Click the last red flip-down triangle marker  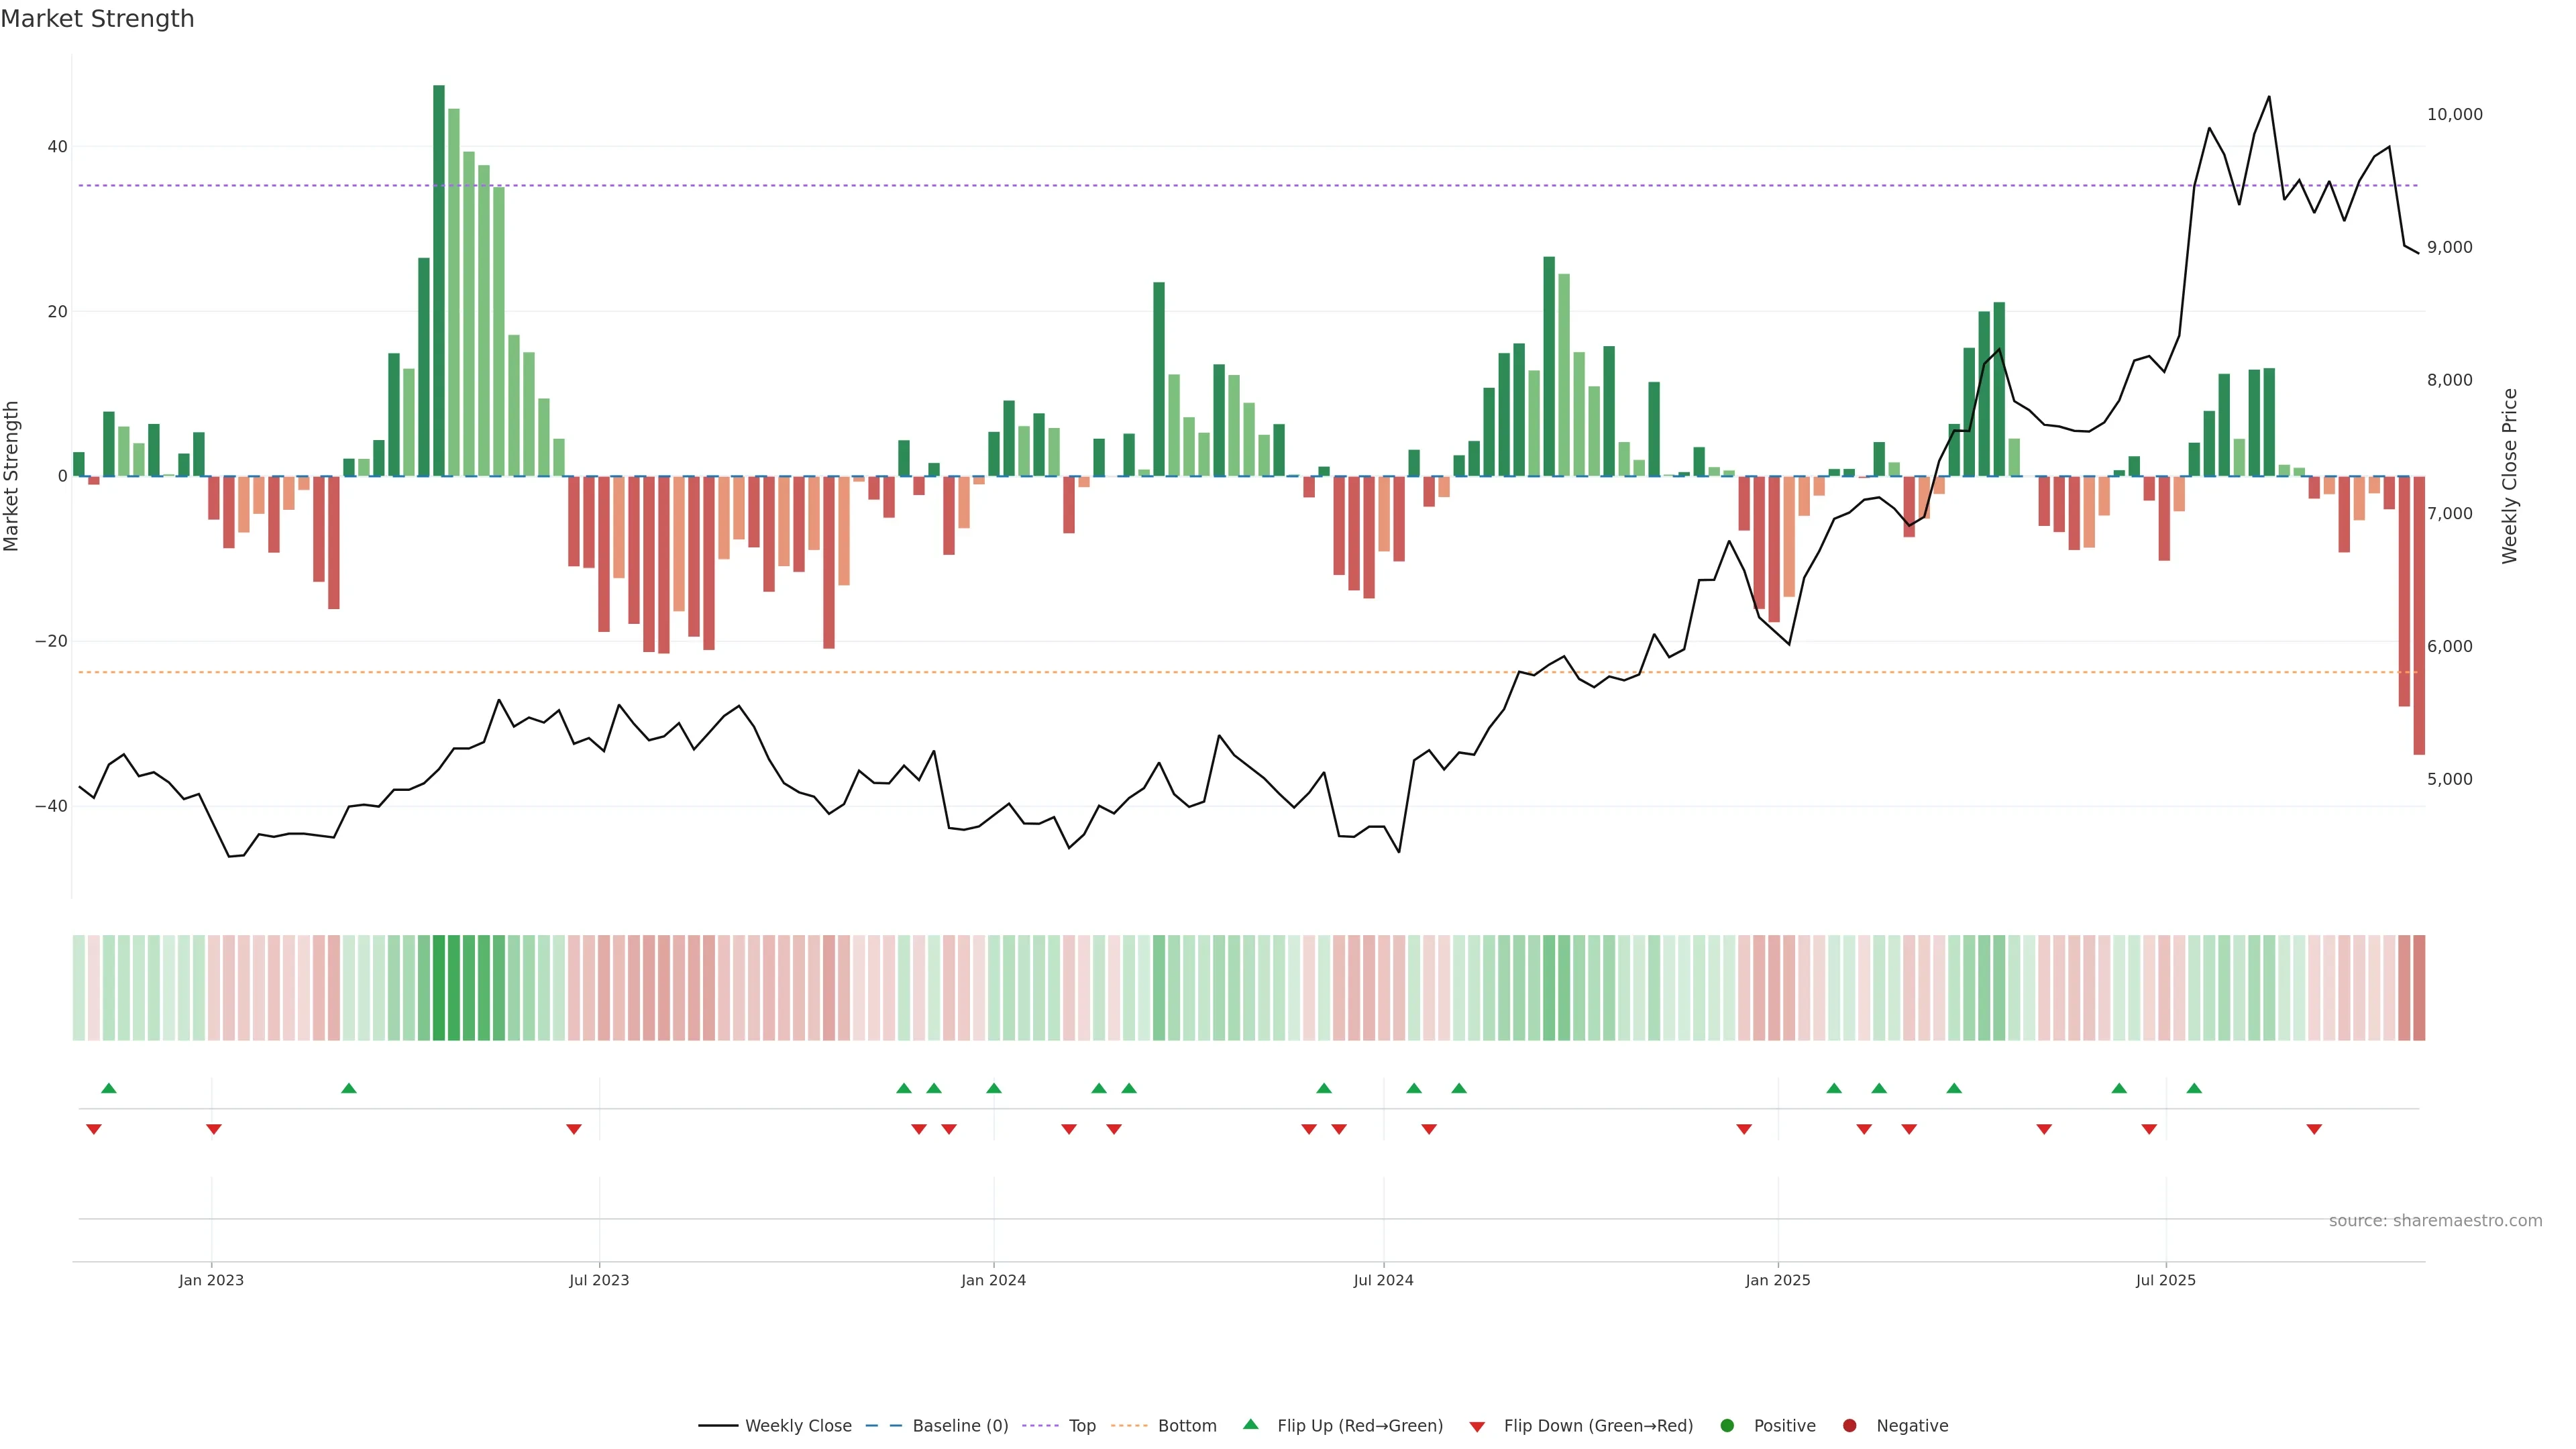click(x=2314, y=1129)
